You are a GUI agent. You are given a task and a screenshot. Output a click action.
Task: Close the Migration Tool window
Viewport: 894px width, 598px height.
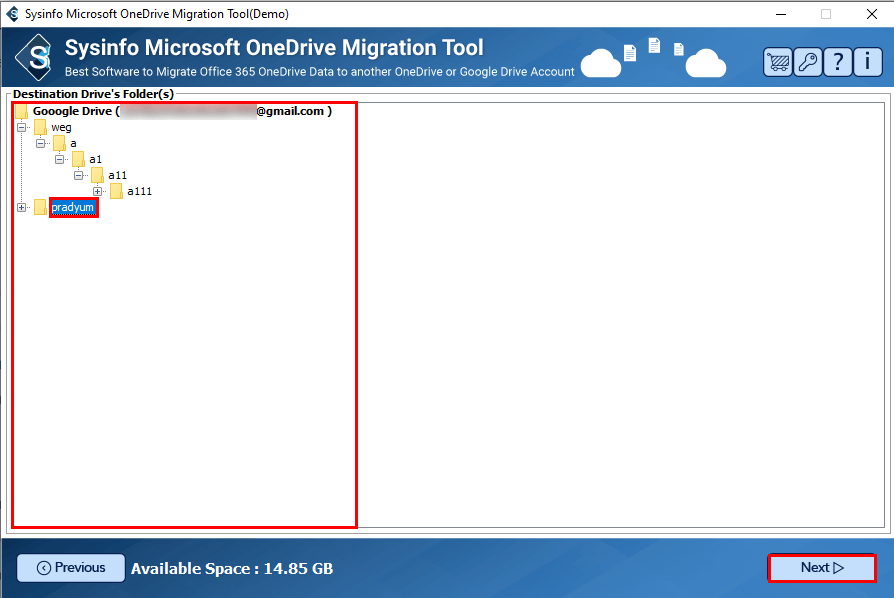872,14
